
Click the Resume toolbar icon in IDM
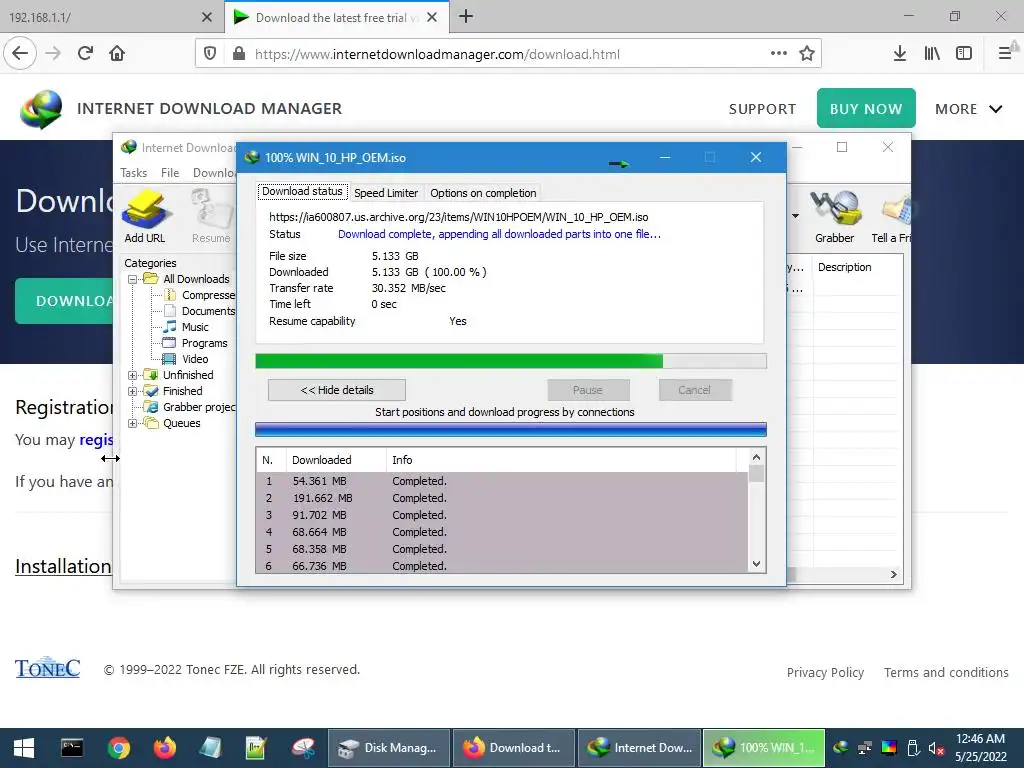pos(211,216)
